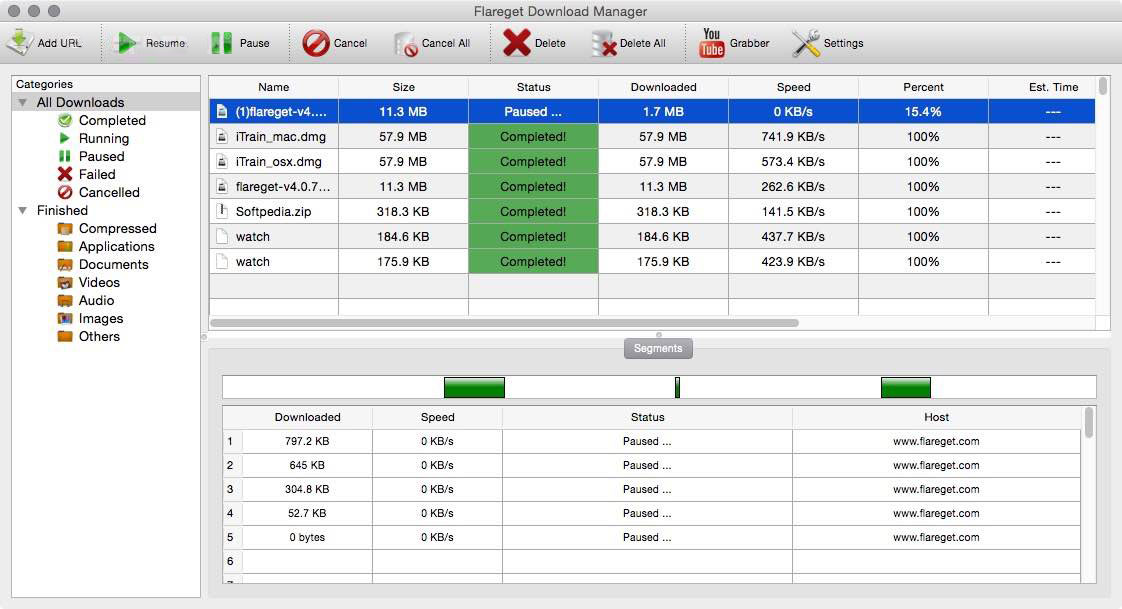This screenshot has width=1122, height=609.
Task: Click the Resume toolbar label
Action: click(x=165, y=43)
